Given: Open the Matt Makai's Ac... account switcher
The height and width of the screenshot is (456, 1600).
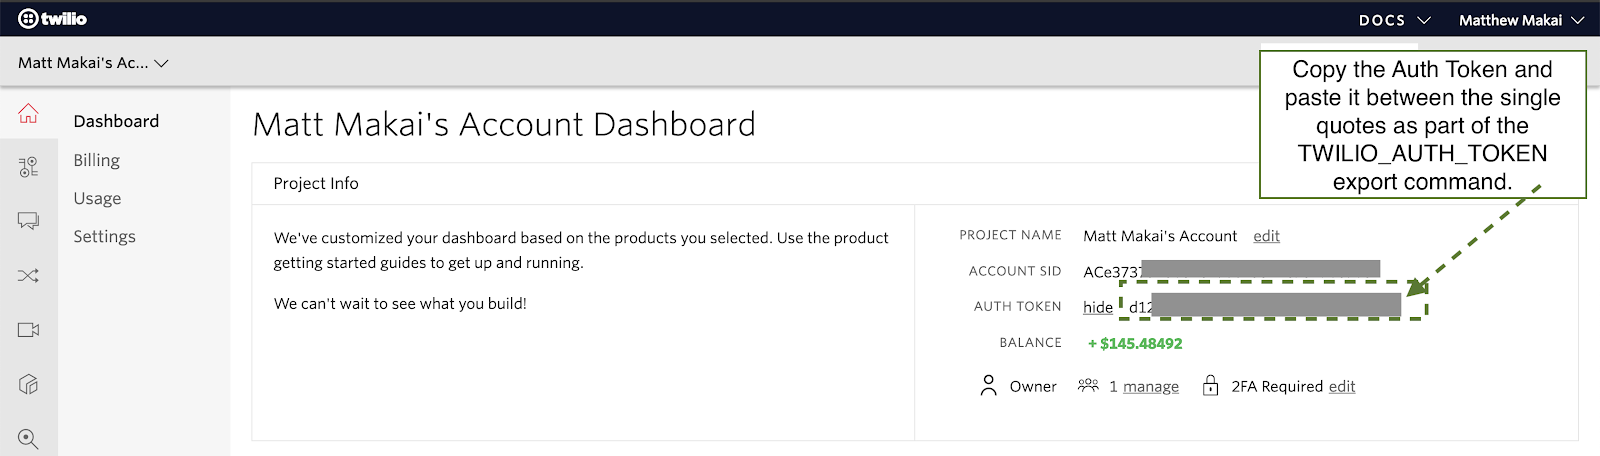Looking at the screenshot, I should pyautogui.click(x=93, y=63).
